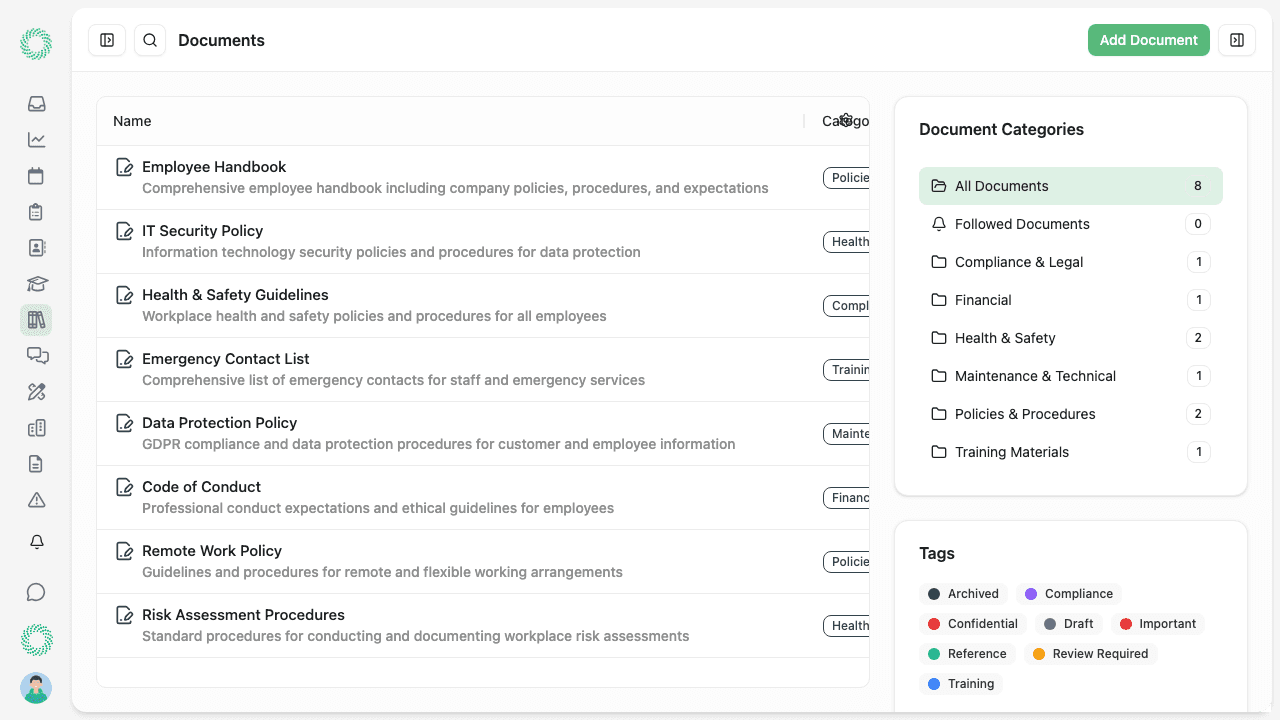Screen dimensions: 1280x720
Task: Open the training graduation cap icon
Action: pyautogui.click(x=36, y=283)
